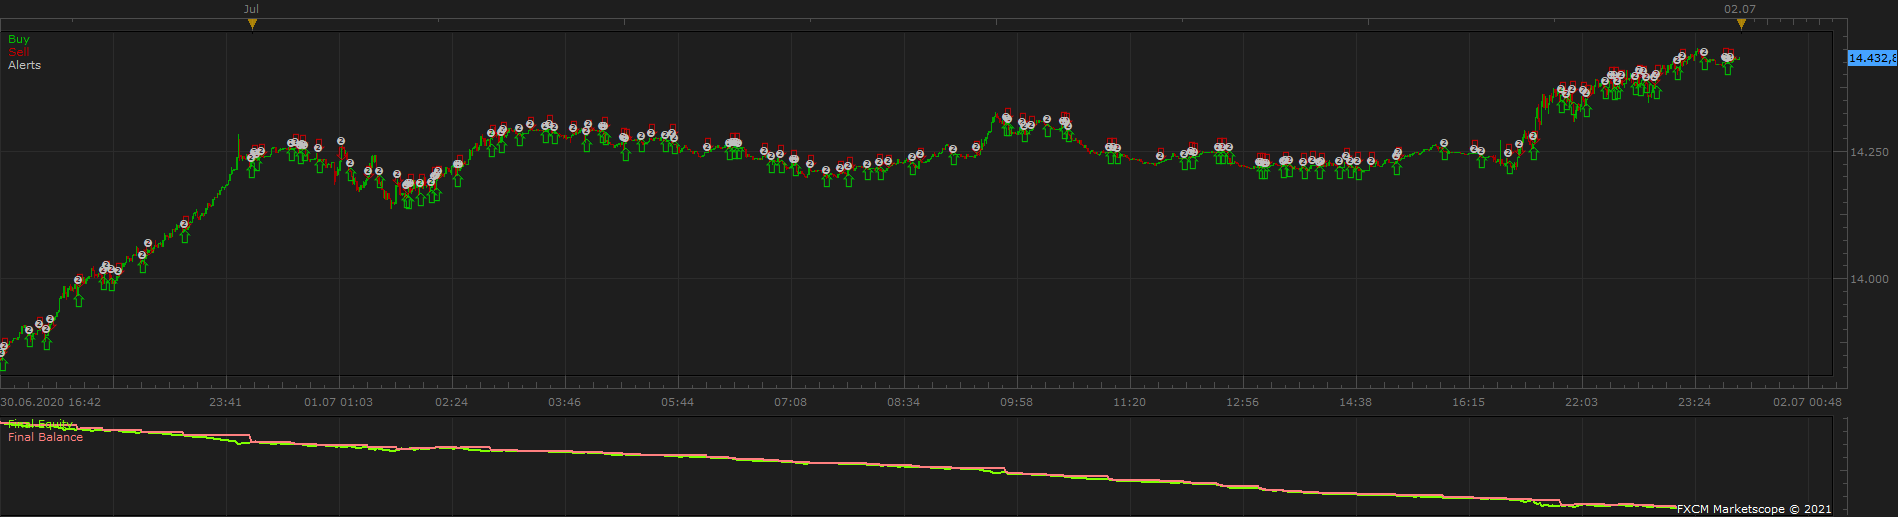Select the Sell legend label
Viewport: 1898px width, 517px height.
point(19,52)
